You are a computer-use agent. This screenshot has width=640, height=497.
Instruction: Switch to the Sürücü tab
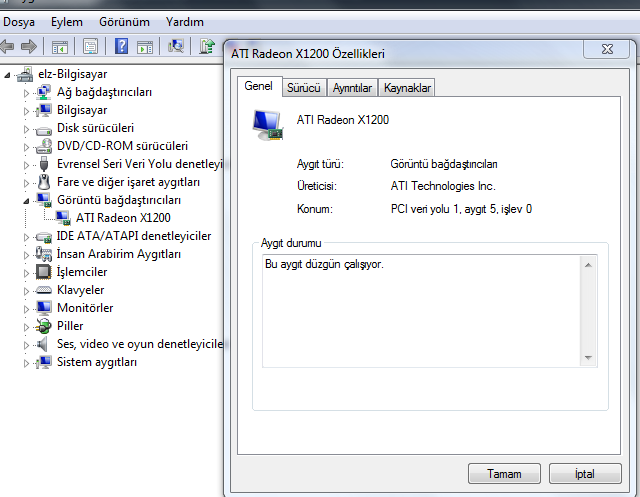click(x=304, y=88)
